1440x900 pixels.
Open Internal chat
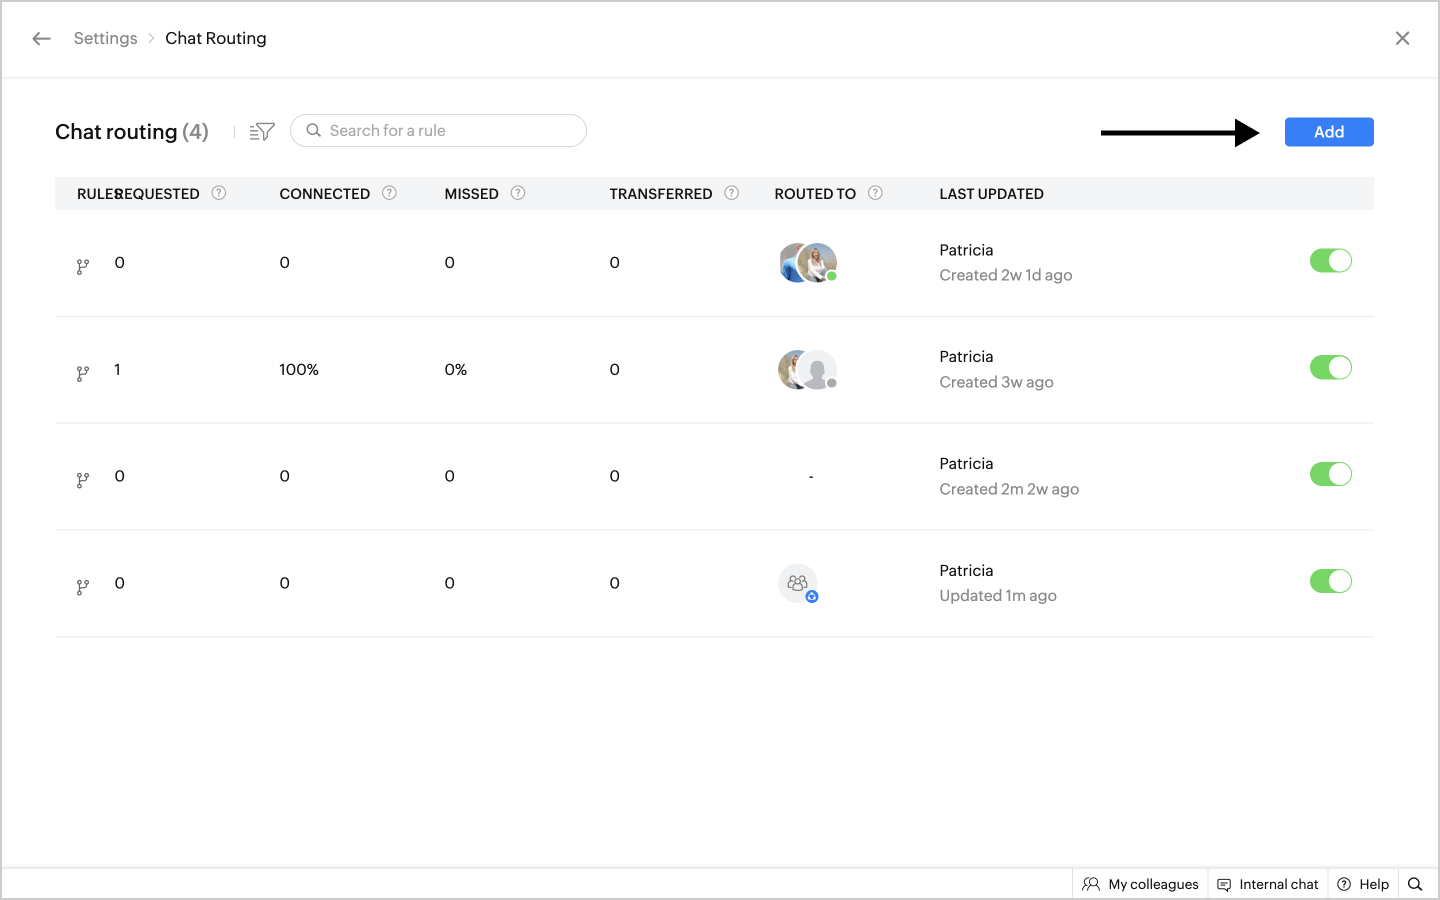(1268, 884)
